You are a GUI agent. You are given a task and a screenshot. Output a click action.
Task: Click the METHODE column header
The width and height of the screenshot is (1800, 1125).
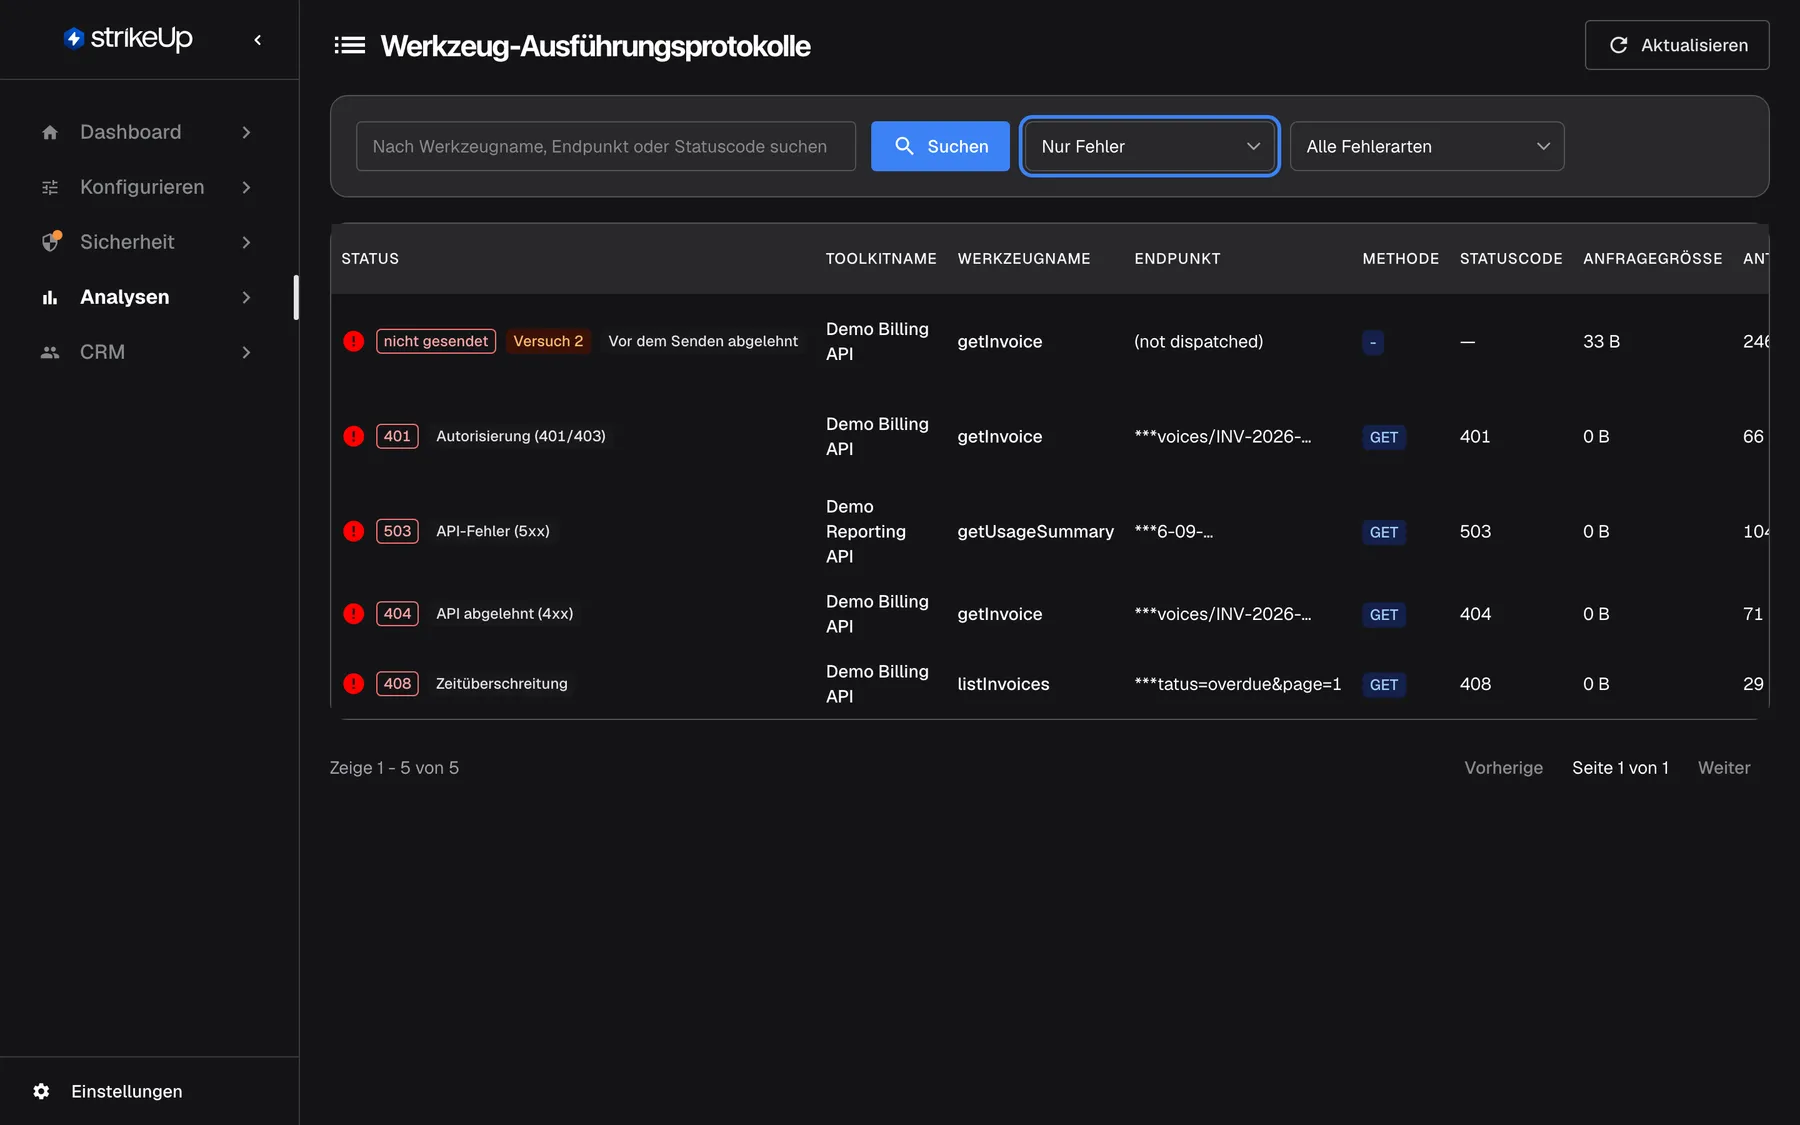click(x=1400, y=258)
